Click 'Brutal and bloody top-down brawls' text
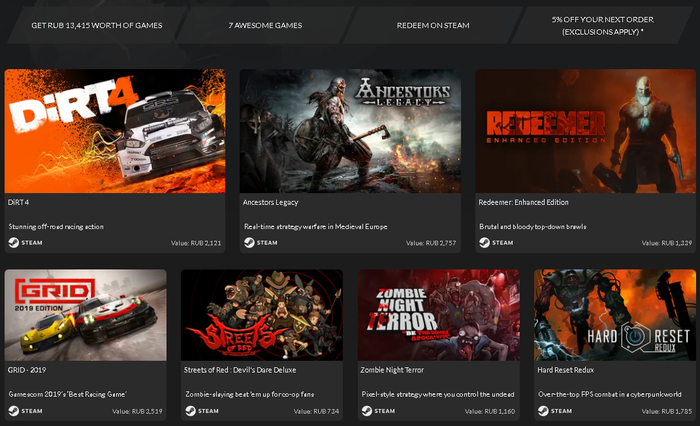 [x=533, y=226]
